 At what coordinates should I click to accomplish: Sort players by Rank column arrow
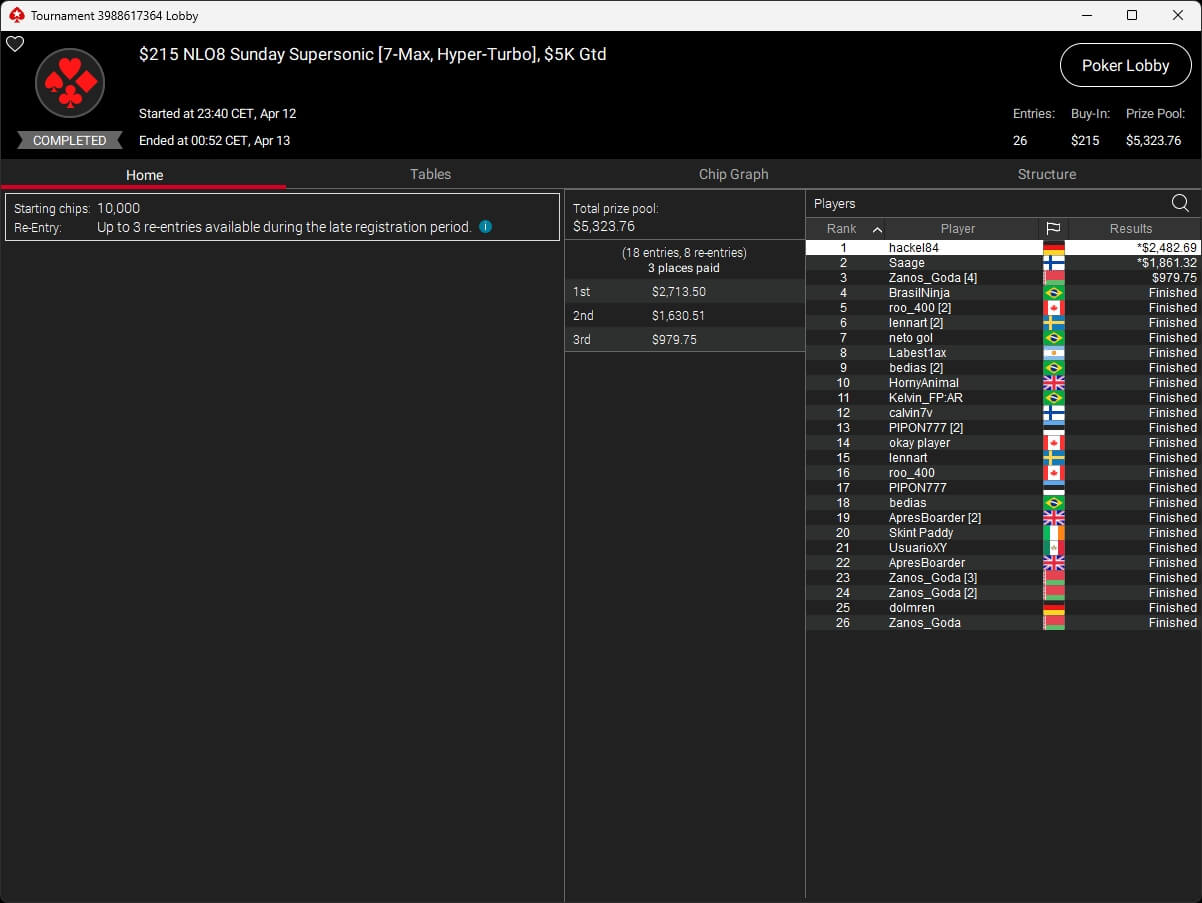point(877,229)
